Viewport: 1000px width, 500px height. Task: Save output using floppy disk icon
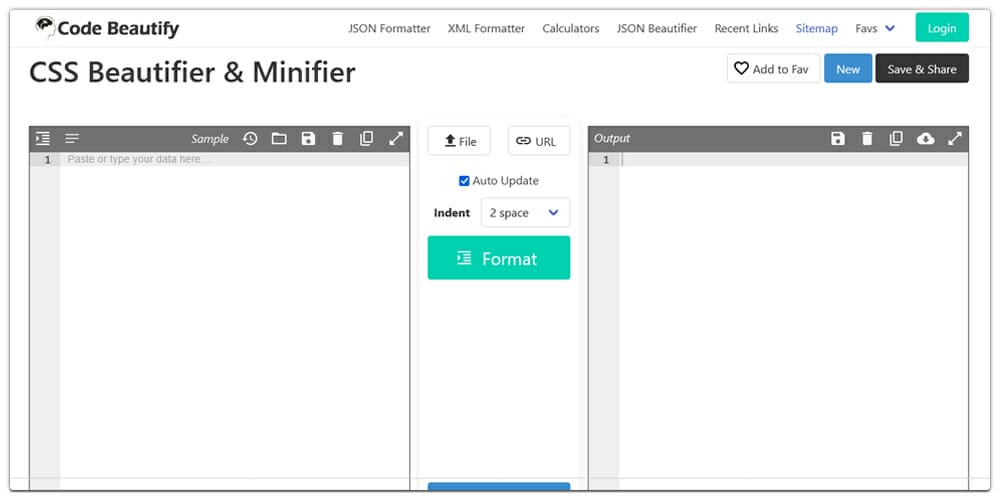point(838,138)
